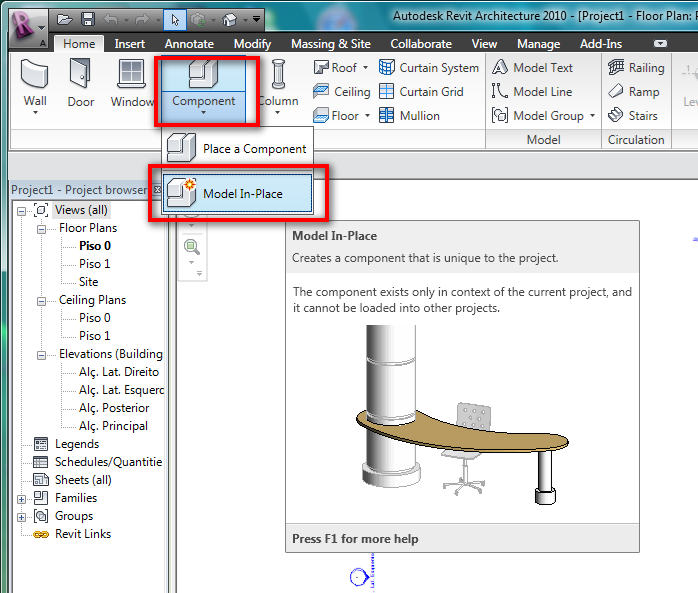Choose Model In-Place menu item

pos(237,194)
